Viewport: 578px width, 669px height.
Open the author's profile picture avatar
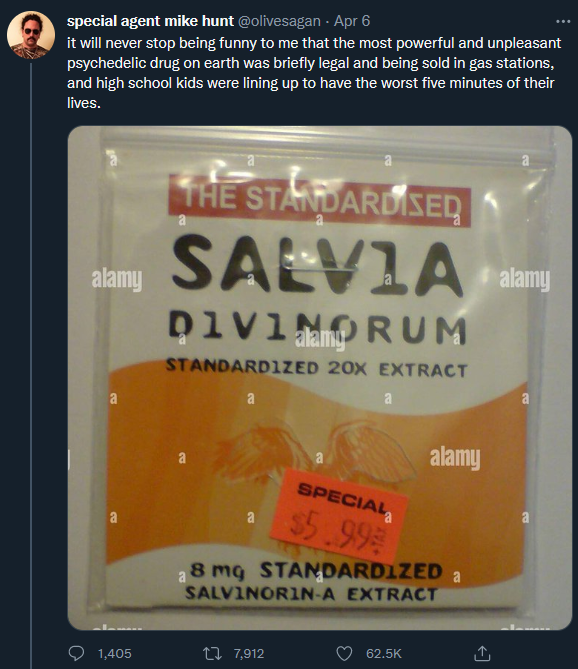click(31, 35)
